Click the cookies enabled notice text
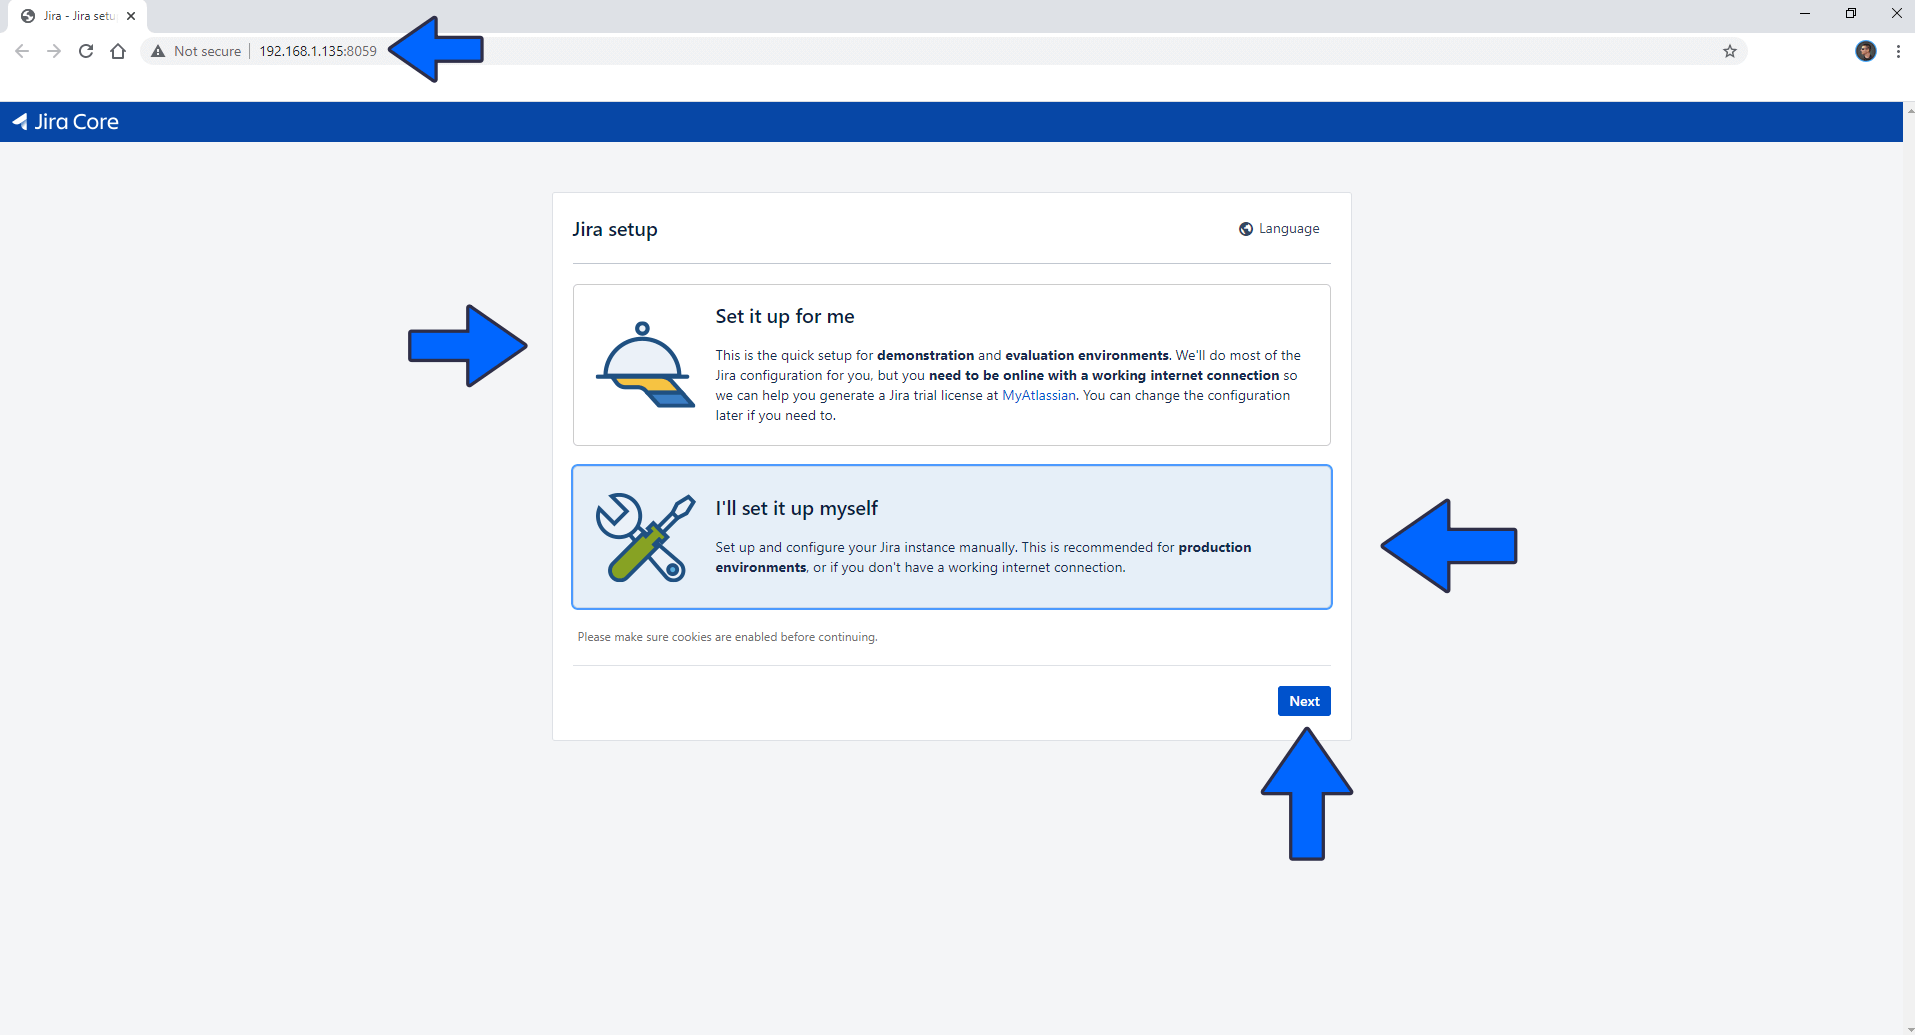 (727, 637)
